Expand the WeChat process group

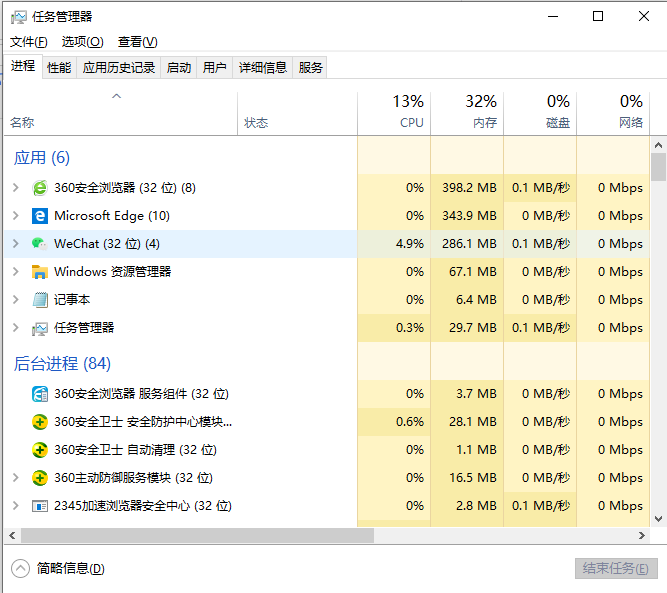pyautogui.click(x=16, y=244)
